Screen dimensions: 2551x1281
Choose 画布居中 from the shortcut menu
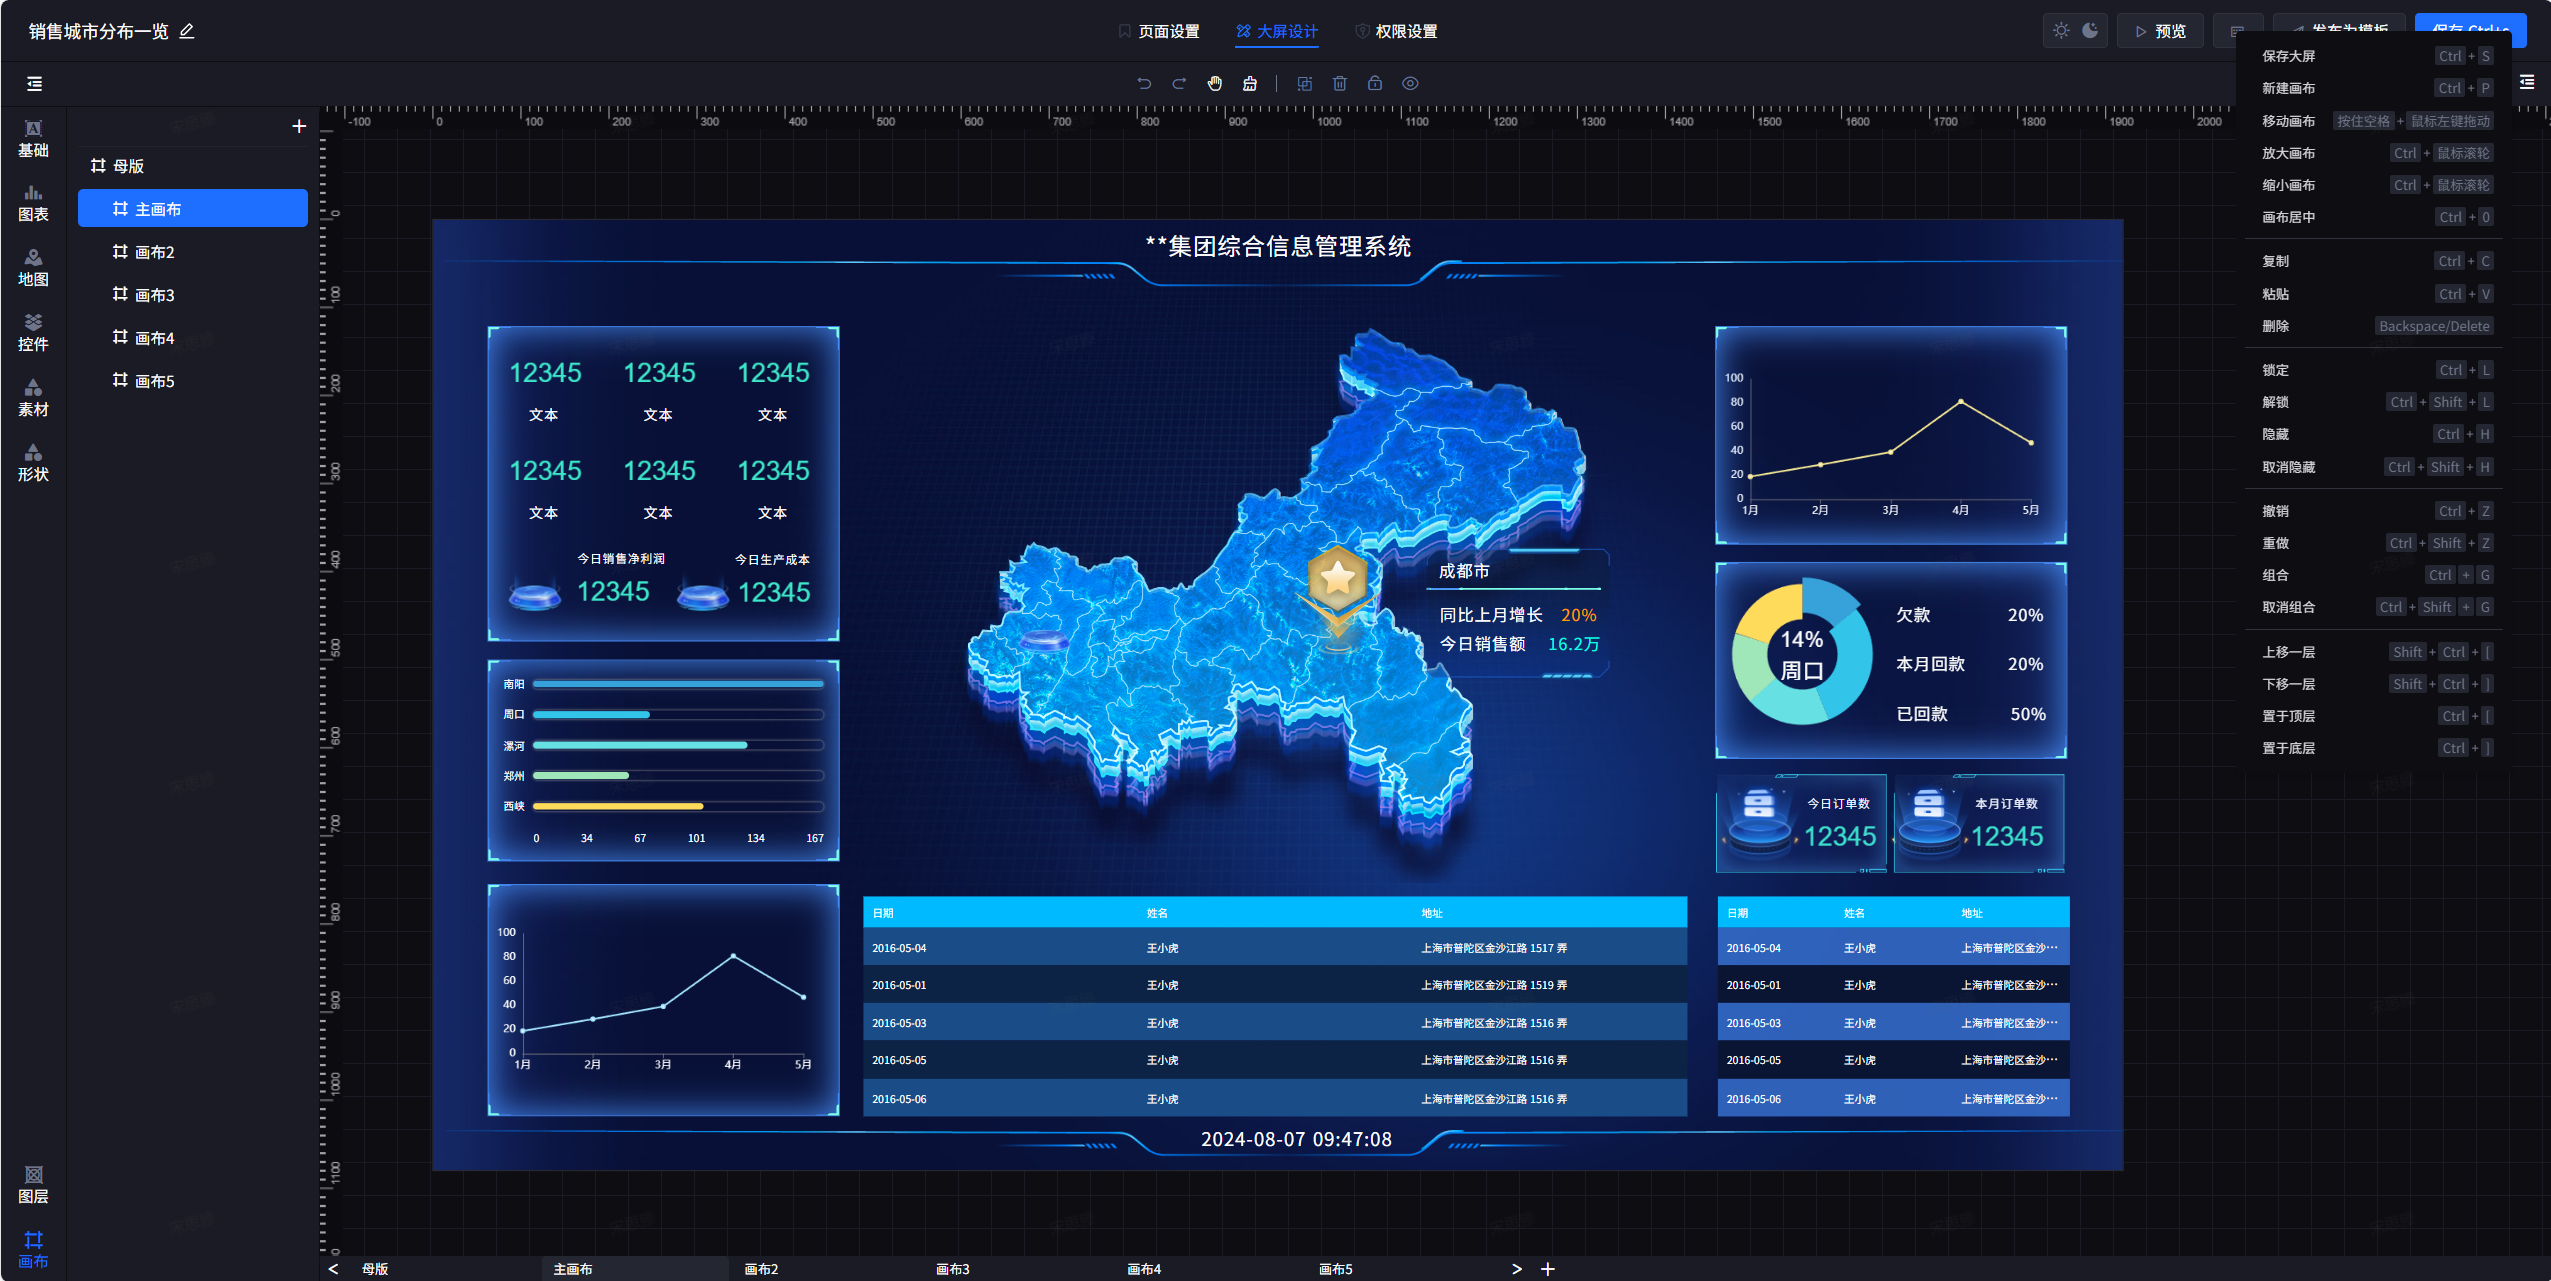pyautogui.click(x=2288, y=217)
